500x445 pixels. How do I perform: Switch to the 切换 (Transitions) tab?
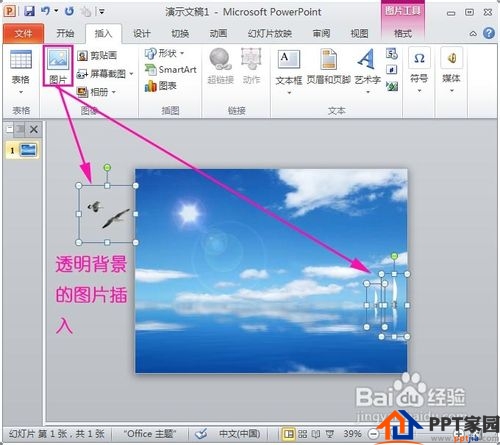pyautogui.click(x=180, y=33)
